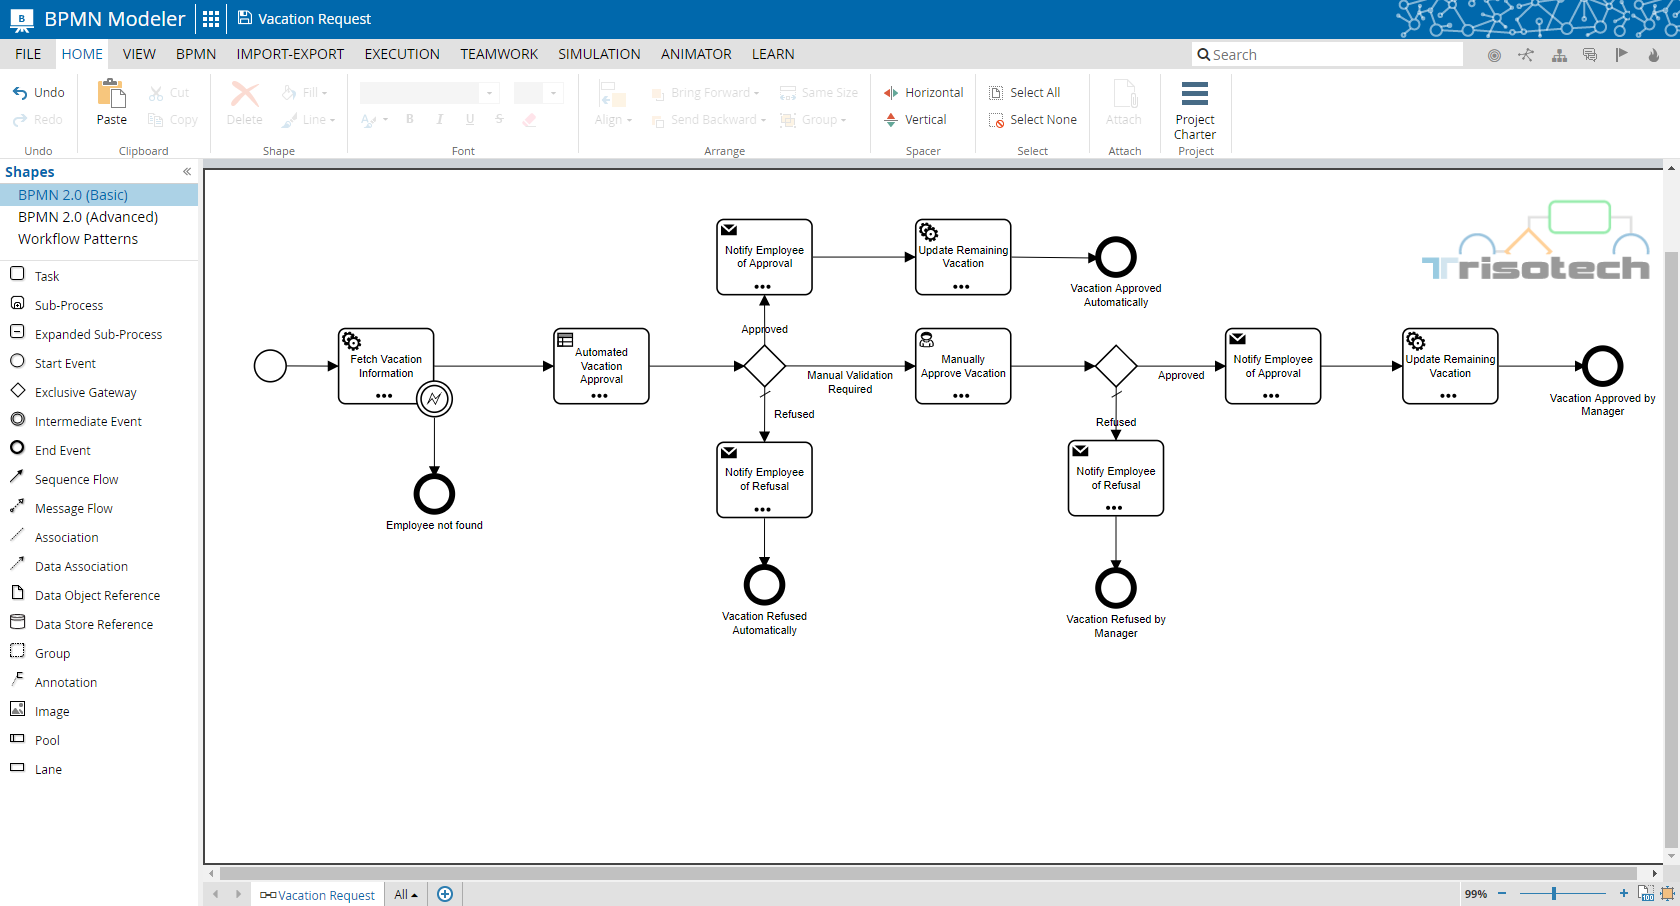Toggle the fit-to-page zoom icon
Screen dimensions: 1680x906
(1667, 894)
